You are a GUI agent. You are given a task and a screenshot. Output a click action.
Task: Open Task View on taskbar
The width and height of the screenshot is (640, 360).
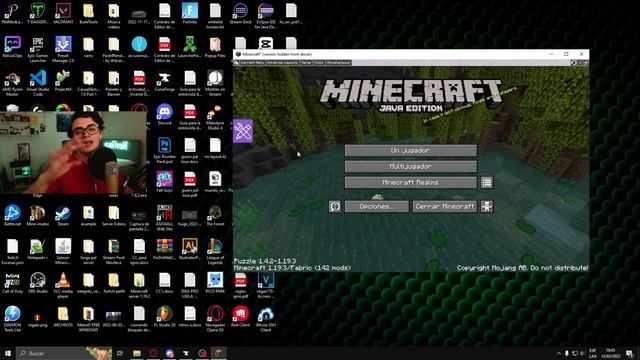click(120, 353)
